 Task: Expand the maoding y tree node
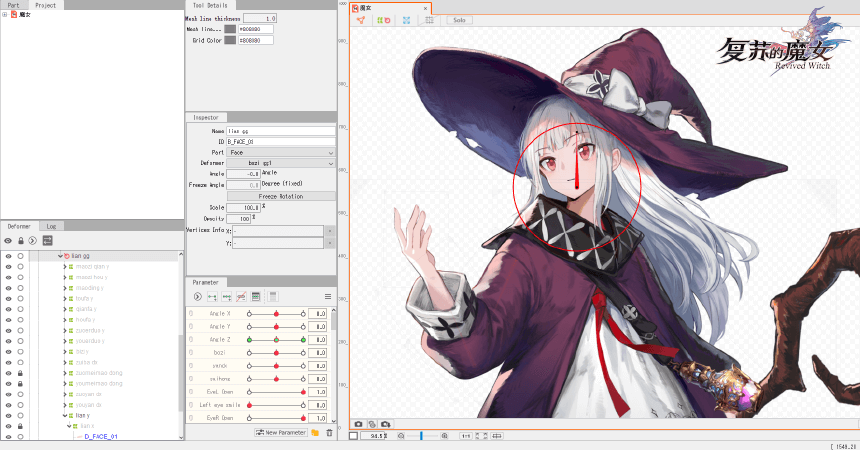(x=65, y=288)
